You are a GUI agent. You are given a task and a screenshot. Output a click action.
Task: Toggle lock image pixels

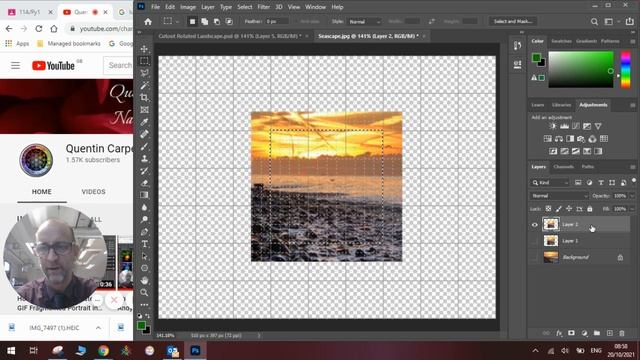pyautogui.click(x=558, y=209)
